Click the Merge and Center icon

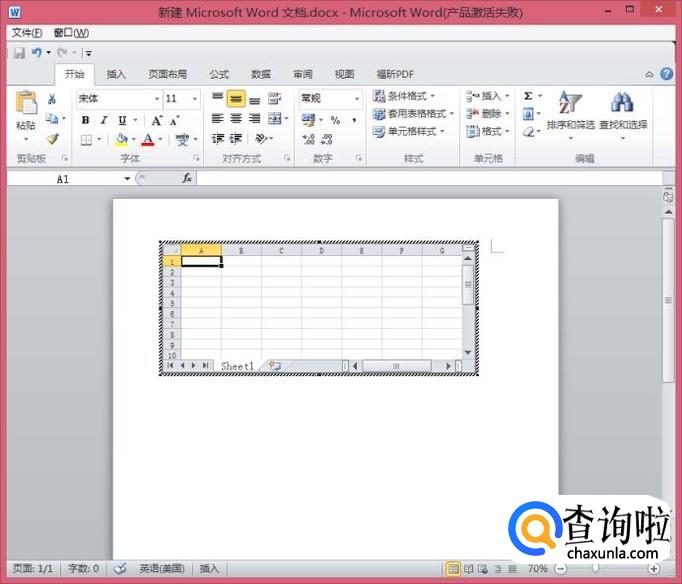tap(274, 119)
